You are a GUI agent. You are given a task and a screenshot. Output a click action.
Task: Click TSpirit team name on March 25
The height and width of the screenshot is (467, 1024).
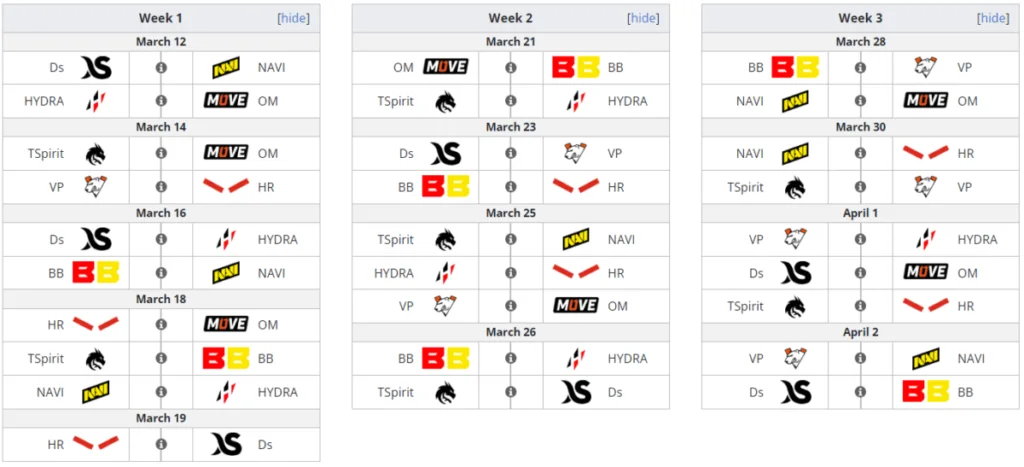click(395, 240)
